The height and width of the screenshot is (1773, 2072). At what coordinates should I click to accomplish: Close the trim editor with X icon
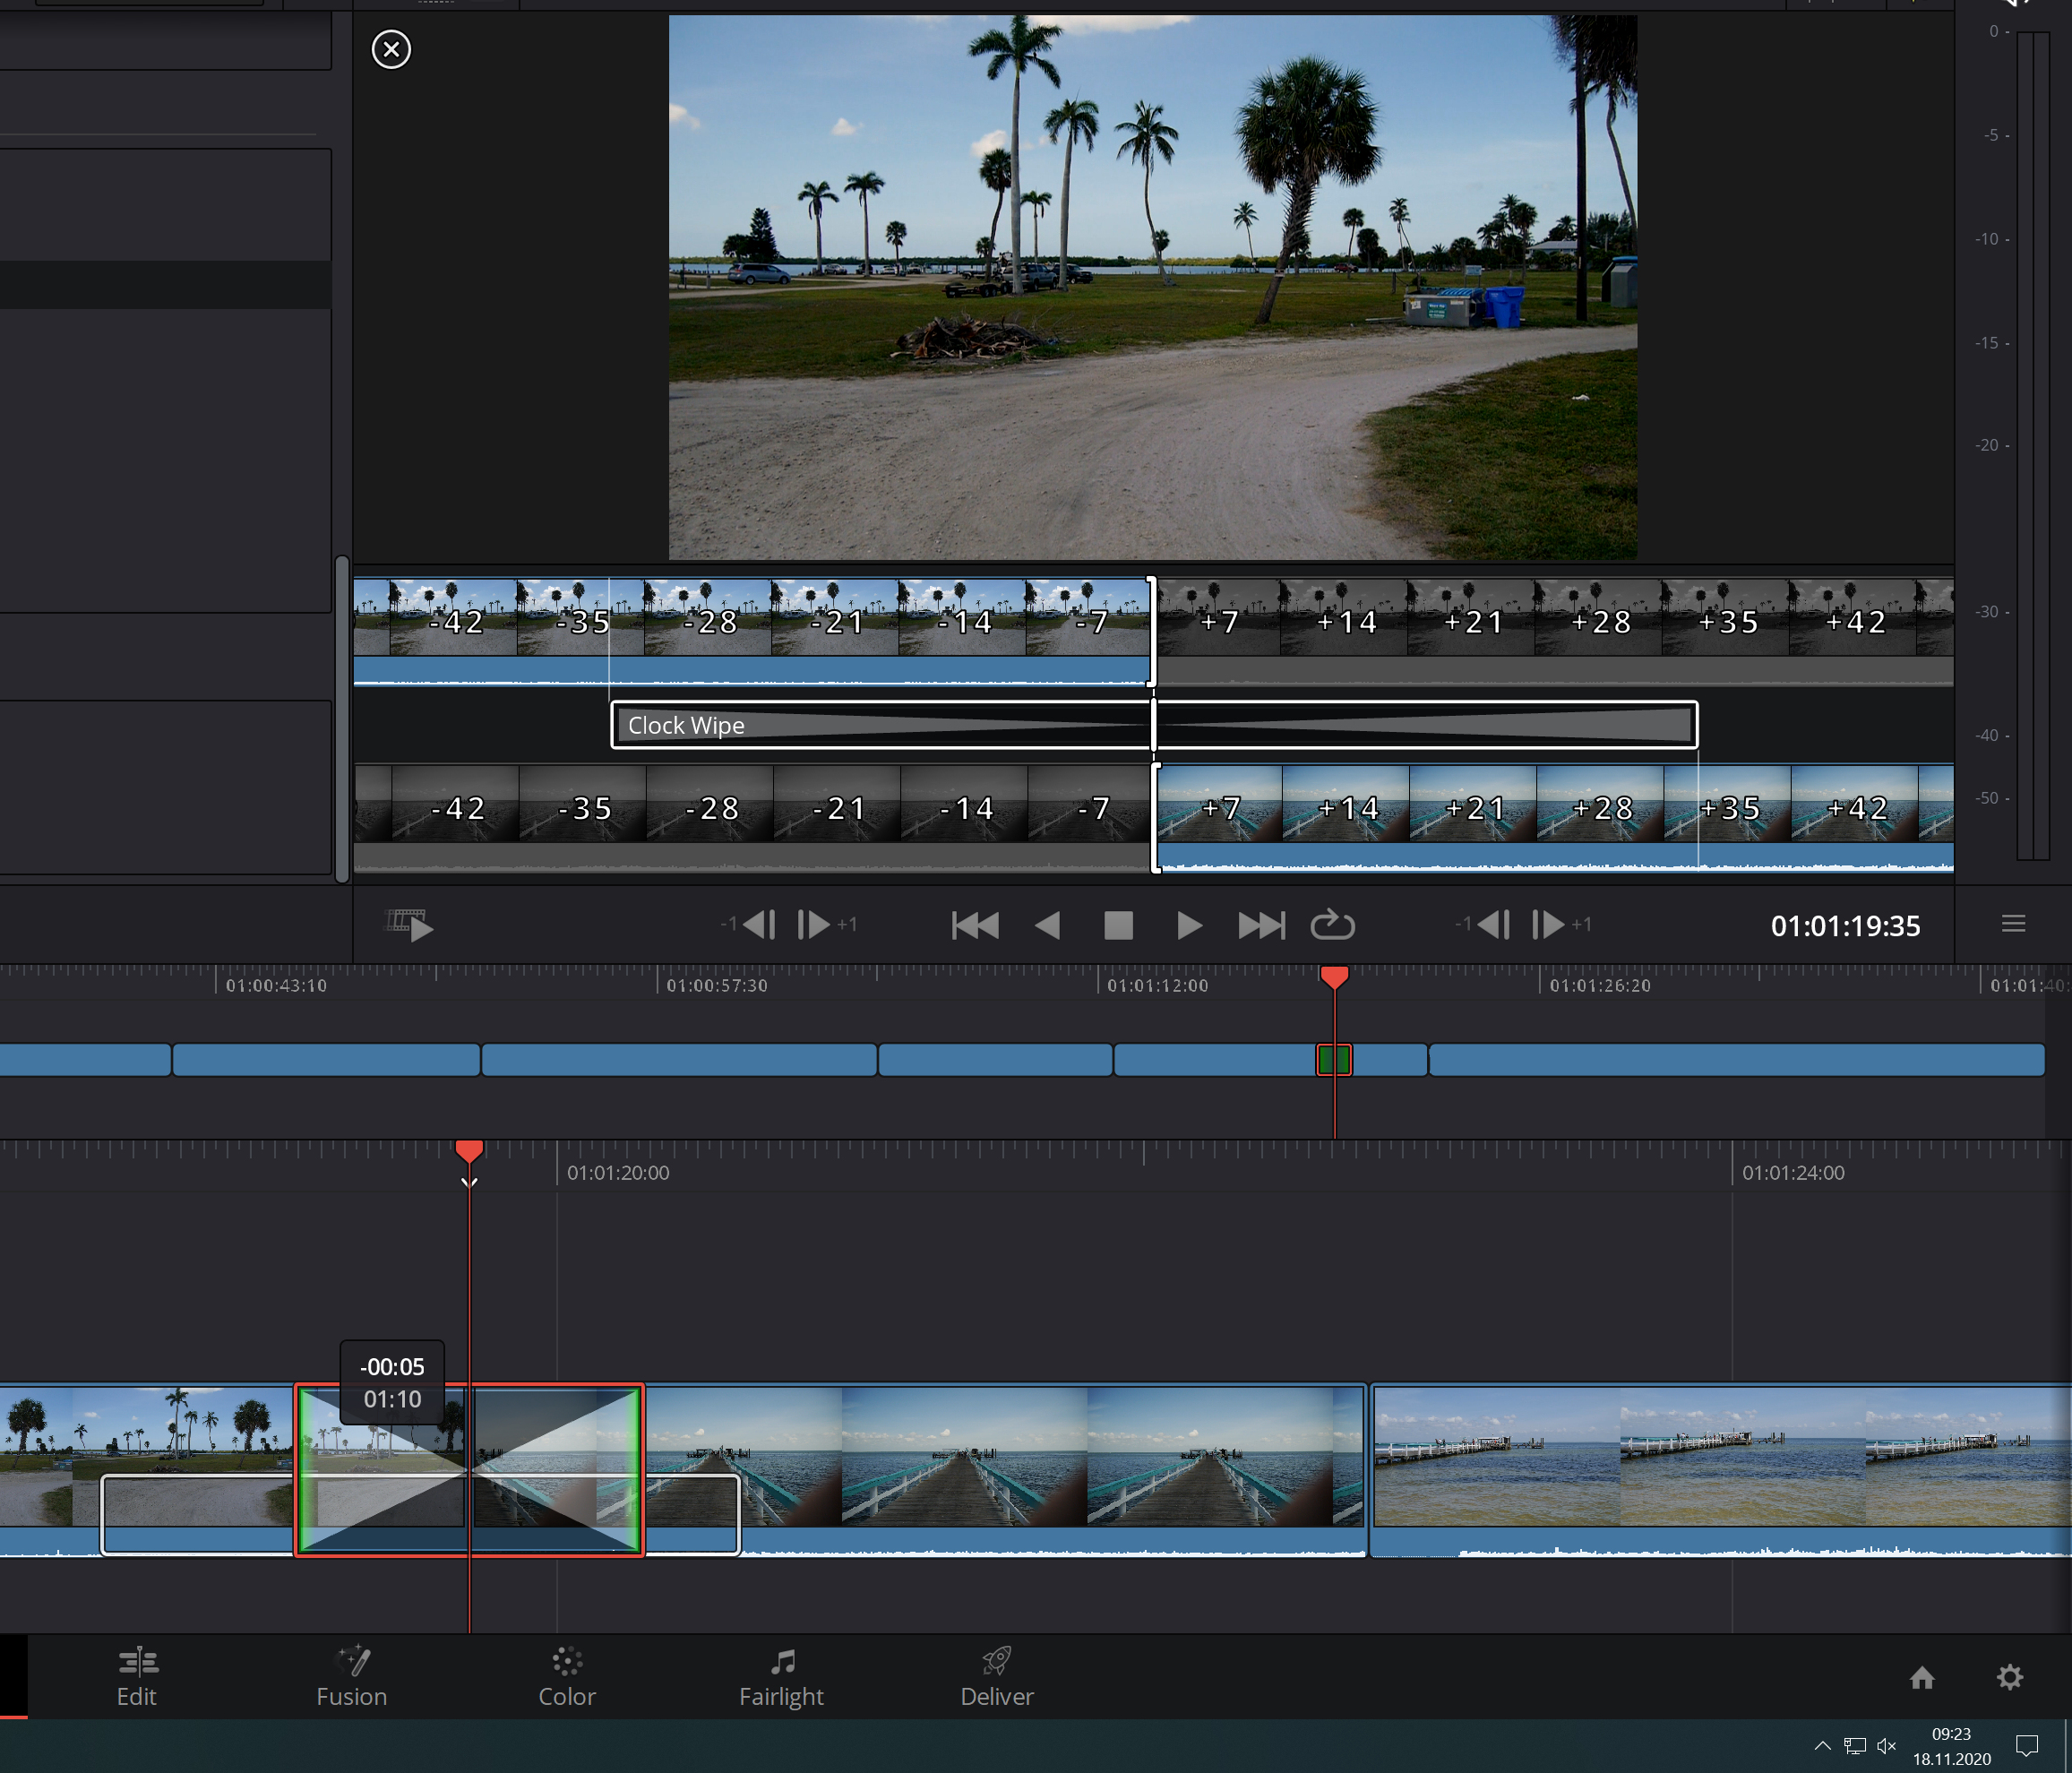(391, 49)
